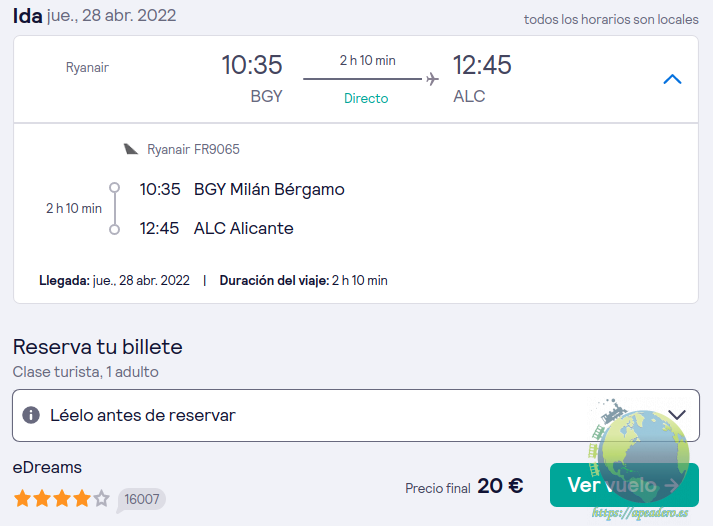Click the info icon beside 'Léelo antes de reservar'
Image resolution: width=713 pixels, height=526 pixels.
click(31, 415)
